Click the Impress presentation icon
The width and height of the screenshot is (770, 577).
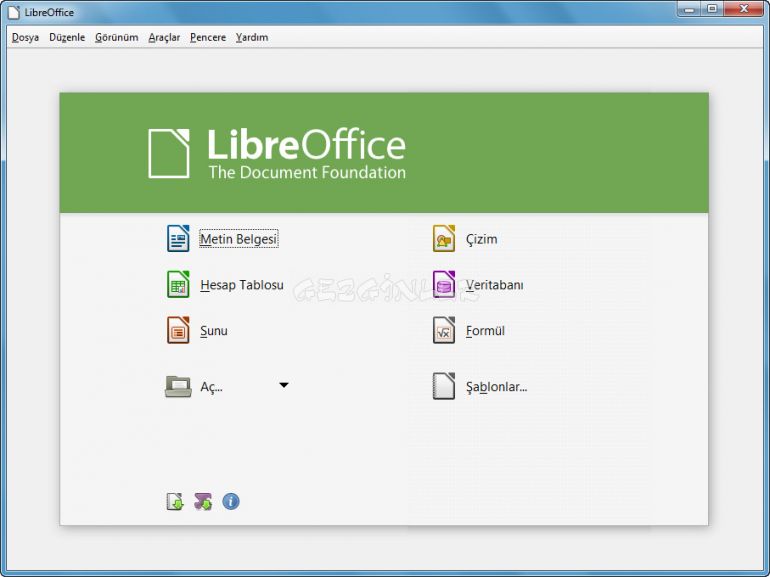pyautogui.click(x=178, y=330)
